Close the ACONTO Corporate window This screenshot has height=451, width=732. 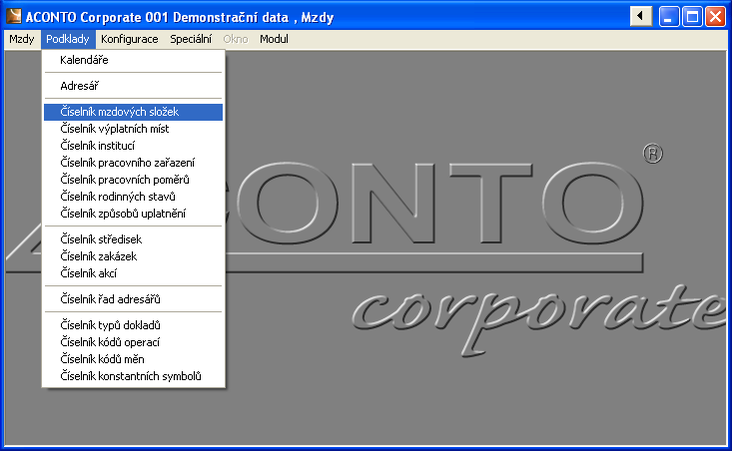[715, 17]
